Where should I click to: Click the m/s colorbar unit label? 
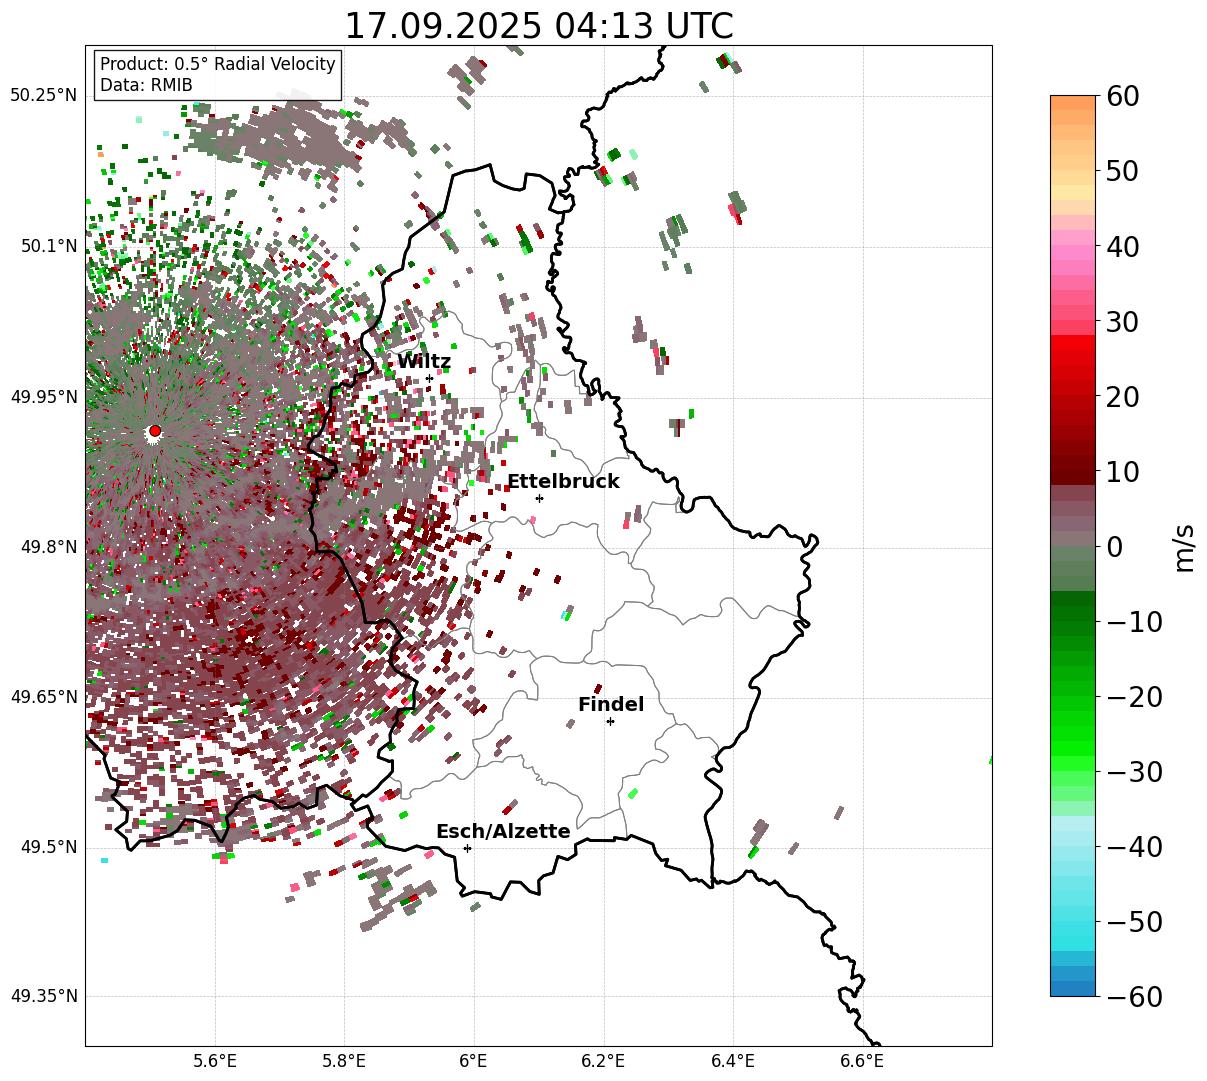coord(1185,547)
